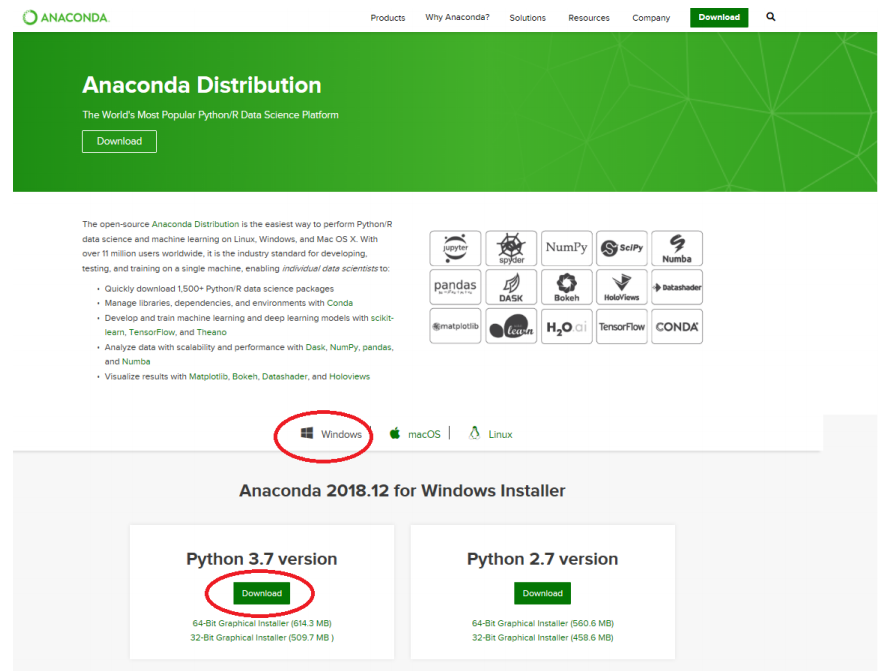The image size is (885, 671).
Task: Click the NumPy logo tile
Action: (x=566, y=248)
